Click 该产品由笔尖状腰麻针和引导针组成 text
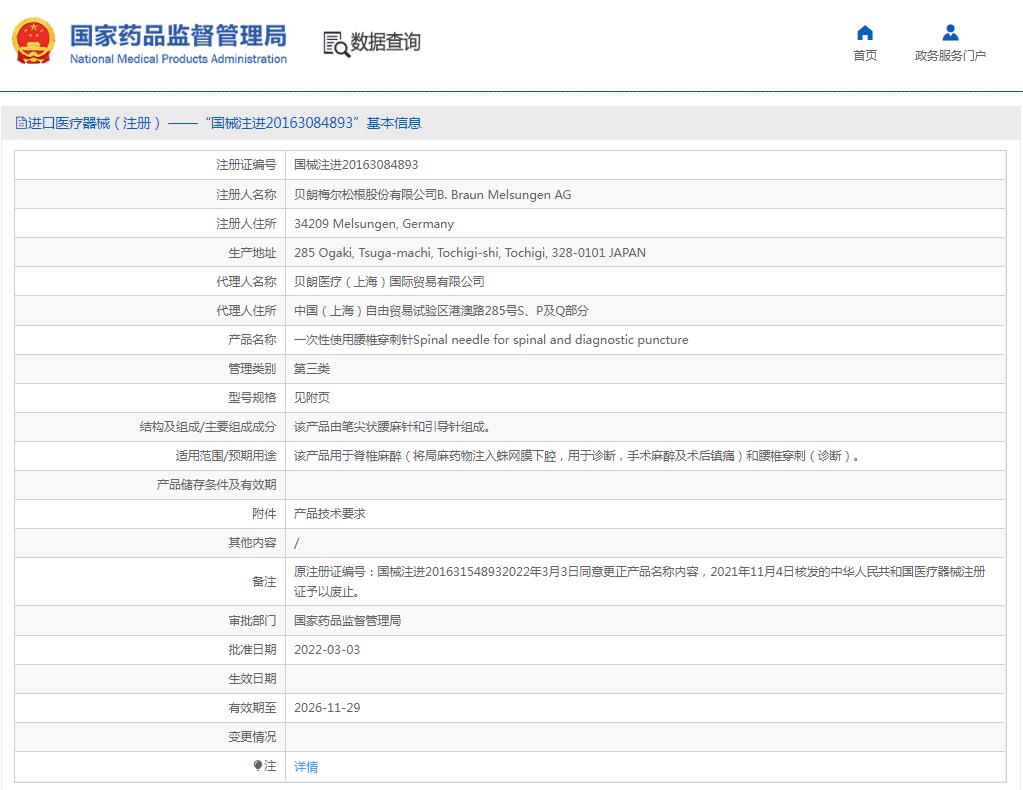 [x=391, y=427]
